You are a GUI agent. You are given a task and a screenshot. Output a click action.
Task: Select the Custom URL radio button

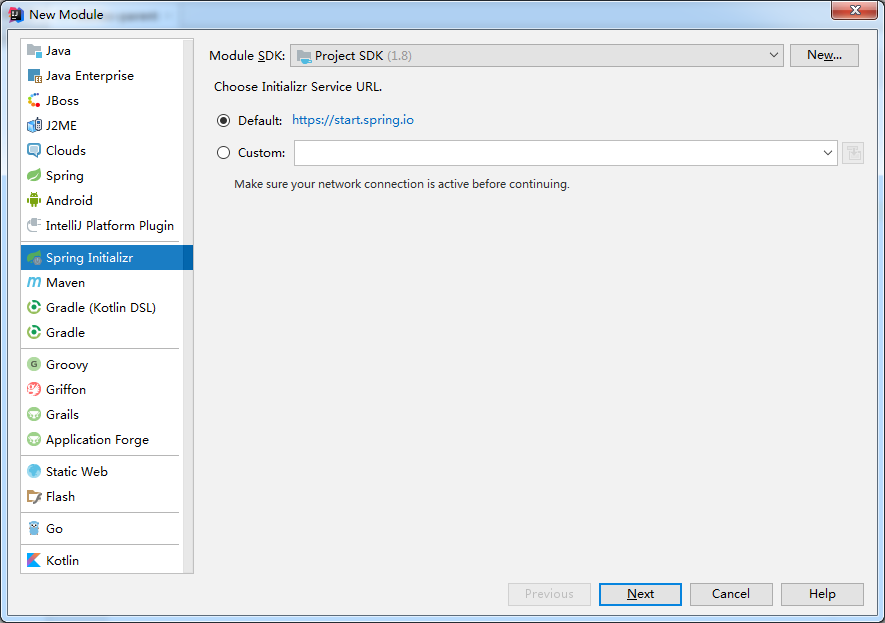(224, 152)
